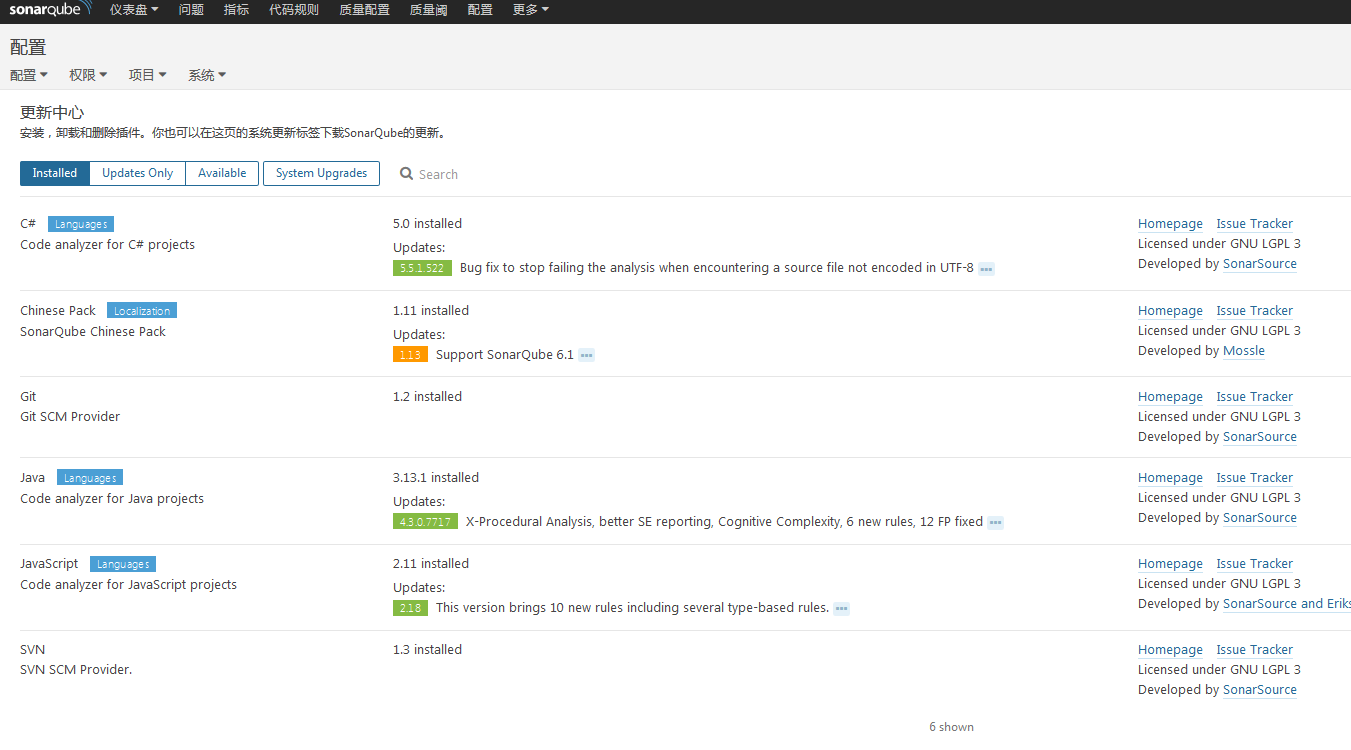Open Java plugin Issue Tracker
Screen dimensions: 1351x750
tap(1254, 478)
